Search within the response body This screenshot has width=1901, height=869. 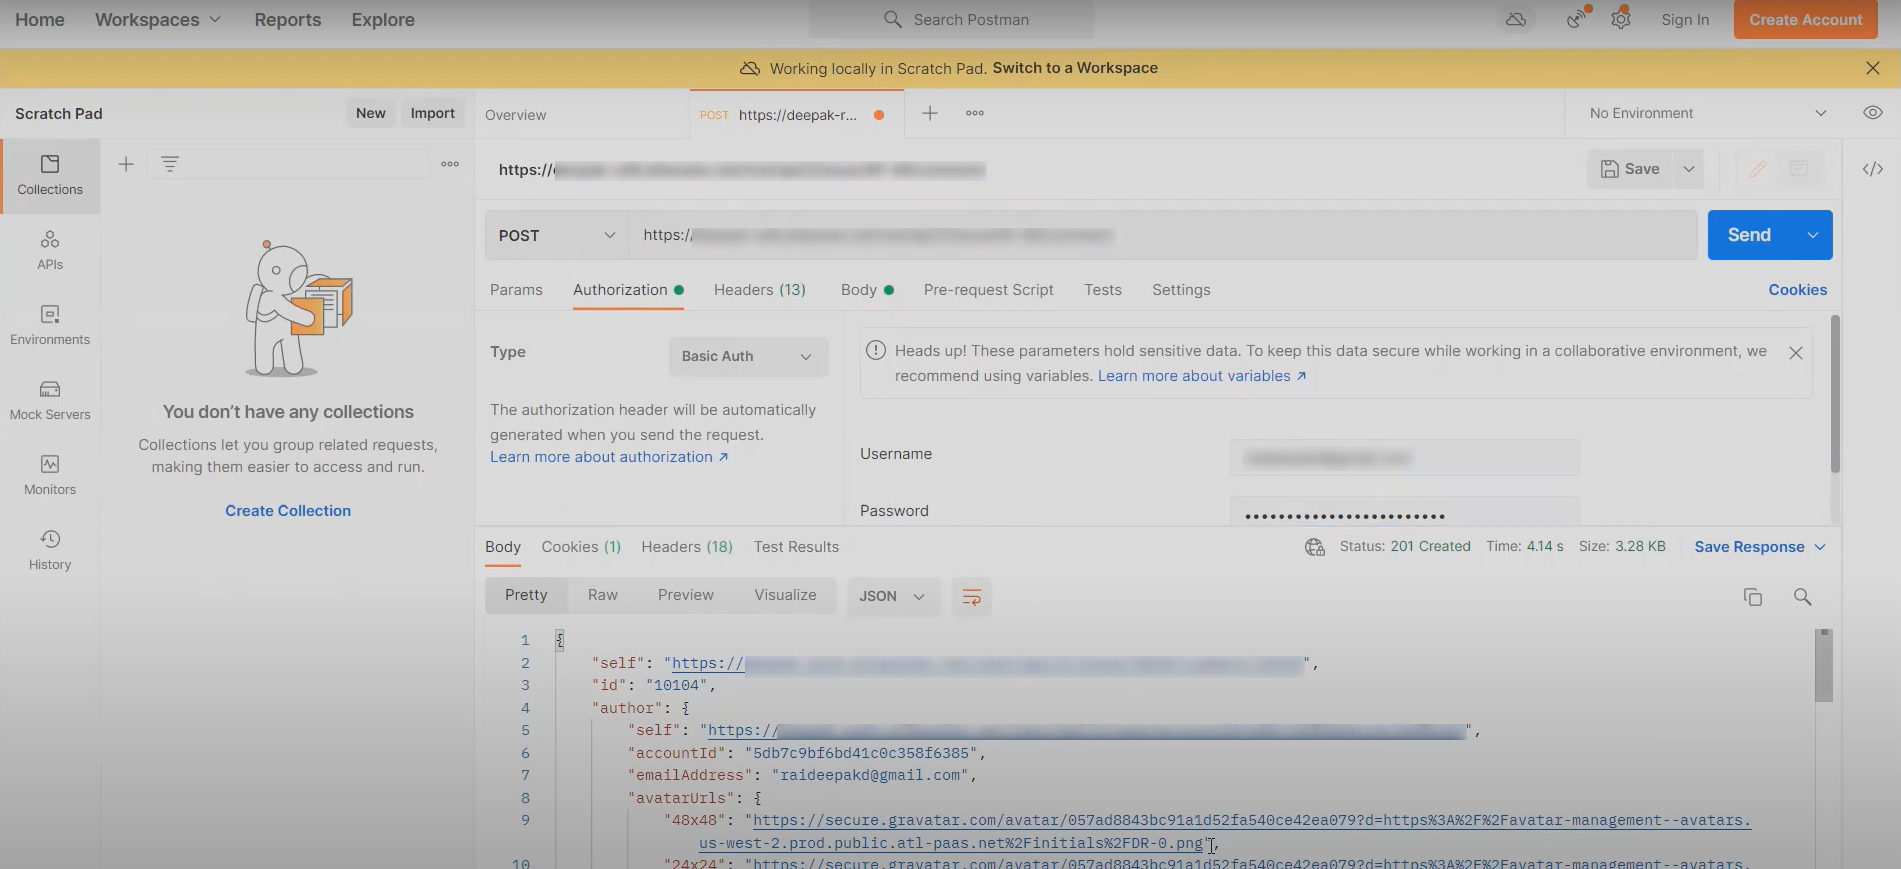pyautogui.click(x=1802, y=597)
